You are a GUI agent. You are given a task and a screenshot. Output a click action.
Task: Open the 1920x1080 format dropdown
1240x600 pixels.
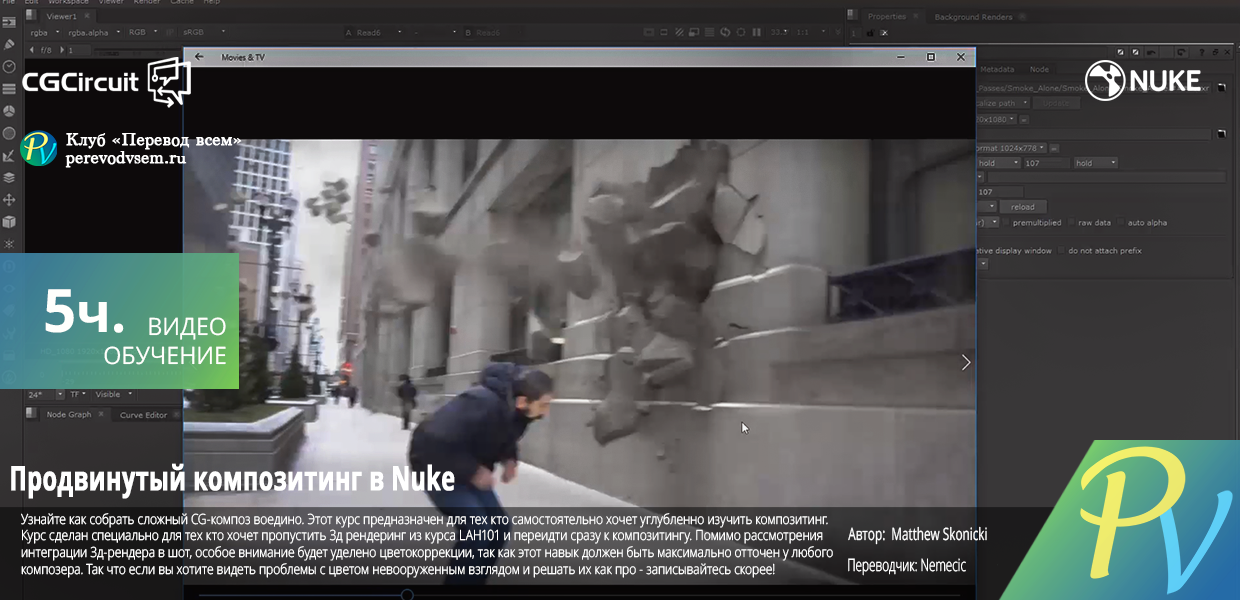tap(996, 119)
